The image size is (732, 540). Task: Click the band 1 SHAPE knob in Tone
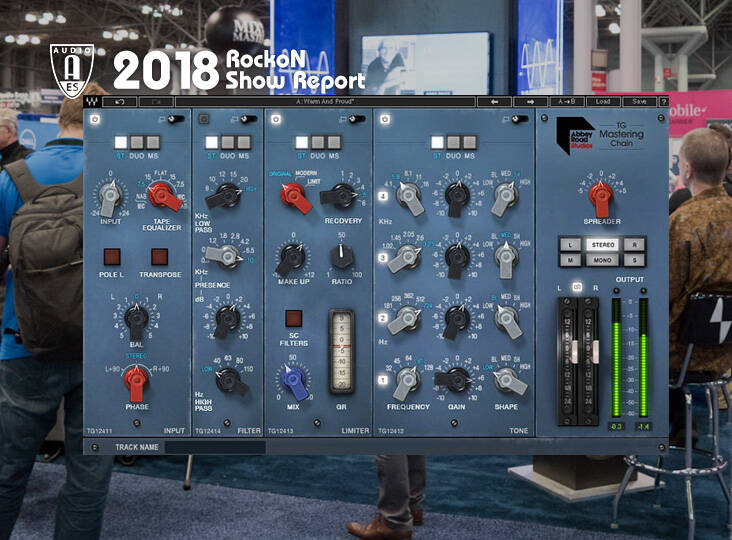pyautogui.click(x=509, y=381)
